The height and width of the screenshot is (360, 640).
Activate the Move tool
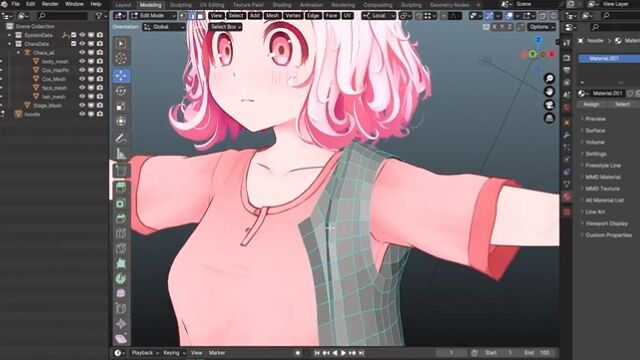coord(121,76)
